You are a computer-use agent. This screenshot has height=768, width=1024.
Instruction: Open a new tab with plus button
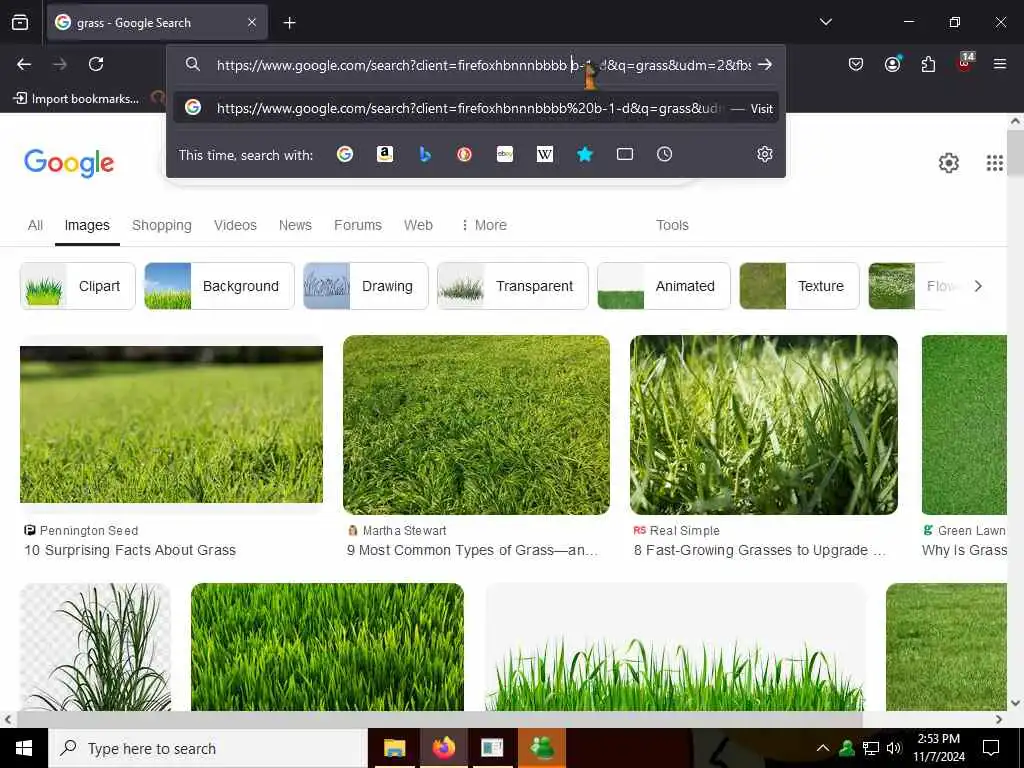[x=289, y=23]
